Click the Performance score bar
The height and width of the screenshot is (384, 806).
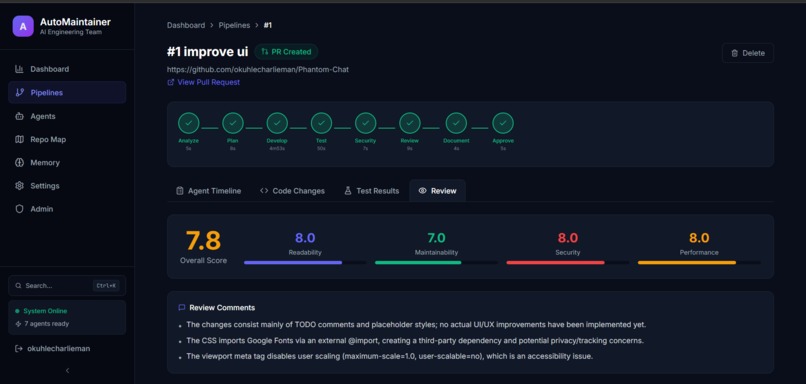click(699, 263)
